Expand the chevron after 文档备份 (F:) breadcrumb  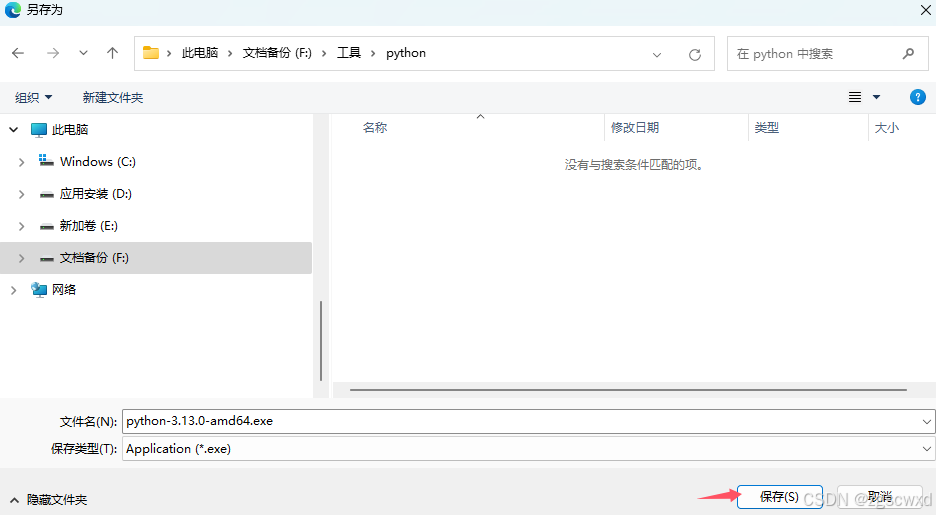(324, 54)
